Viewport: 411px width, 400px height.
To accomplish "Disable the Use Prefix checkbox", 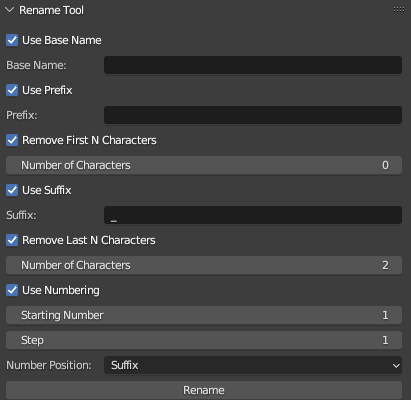I will tap(12, 90).
